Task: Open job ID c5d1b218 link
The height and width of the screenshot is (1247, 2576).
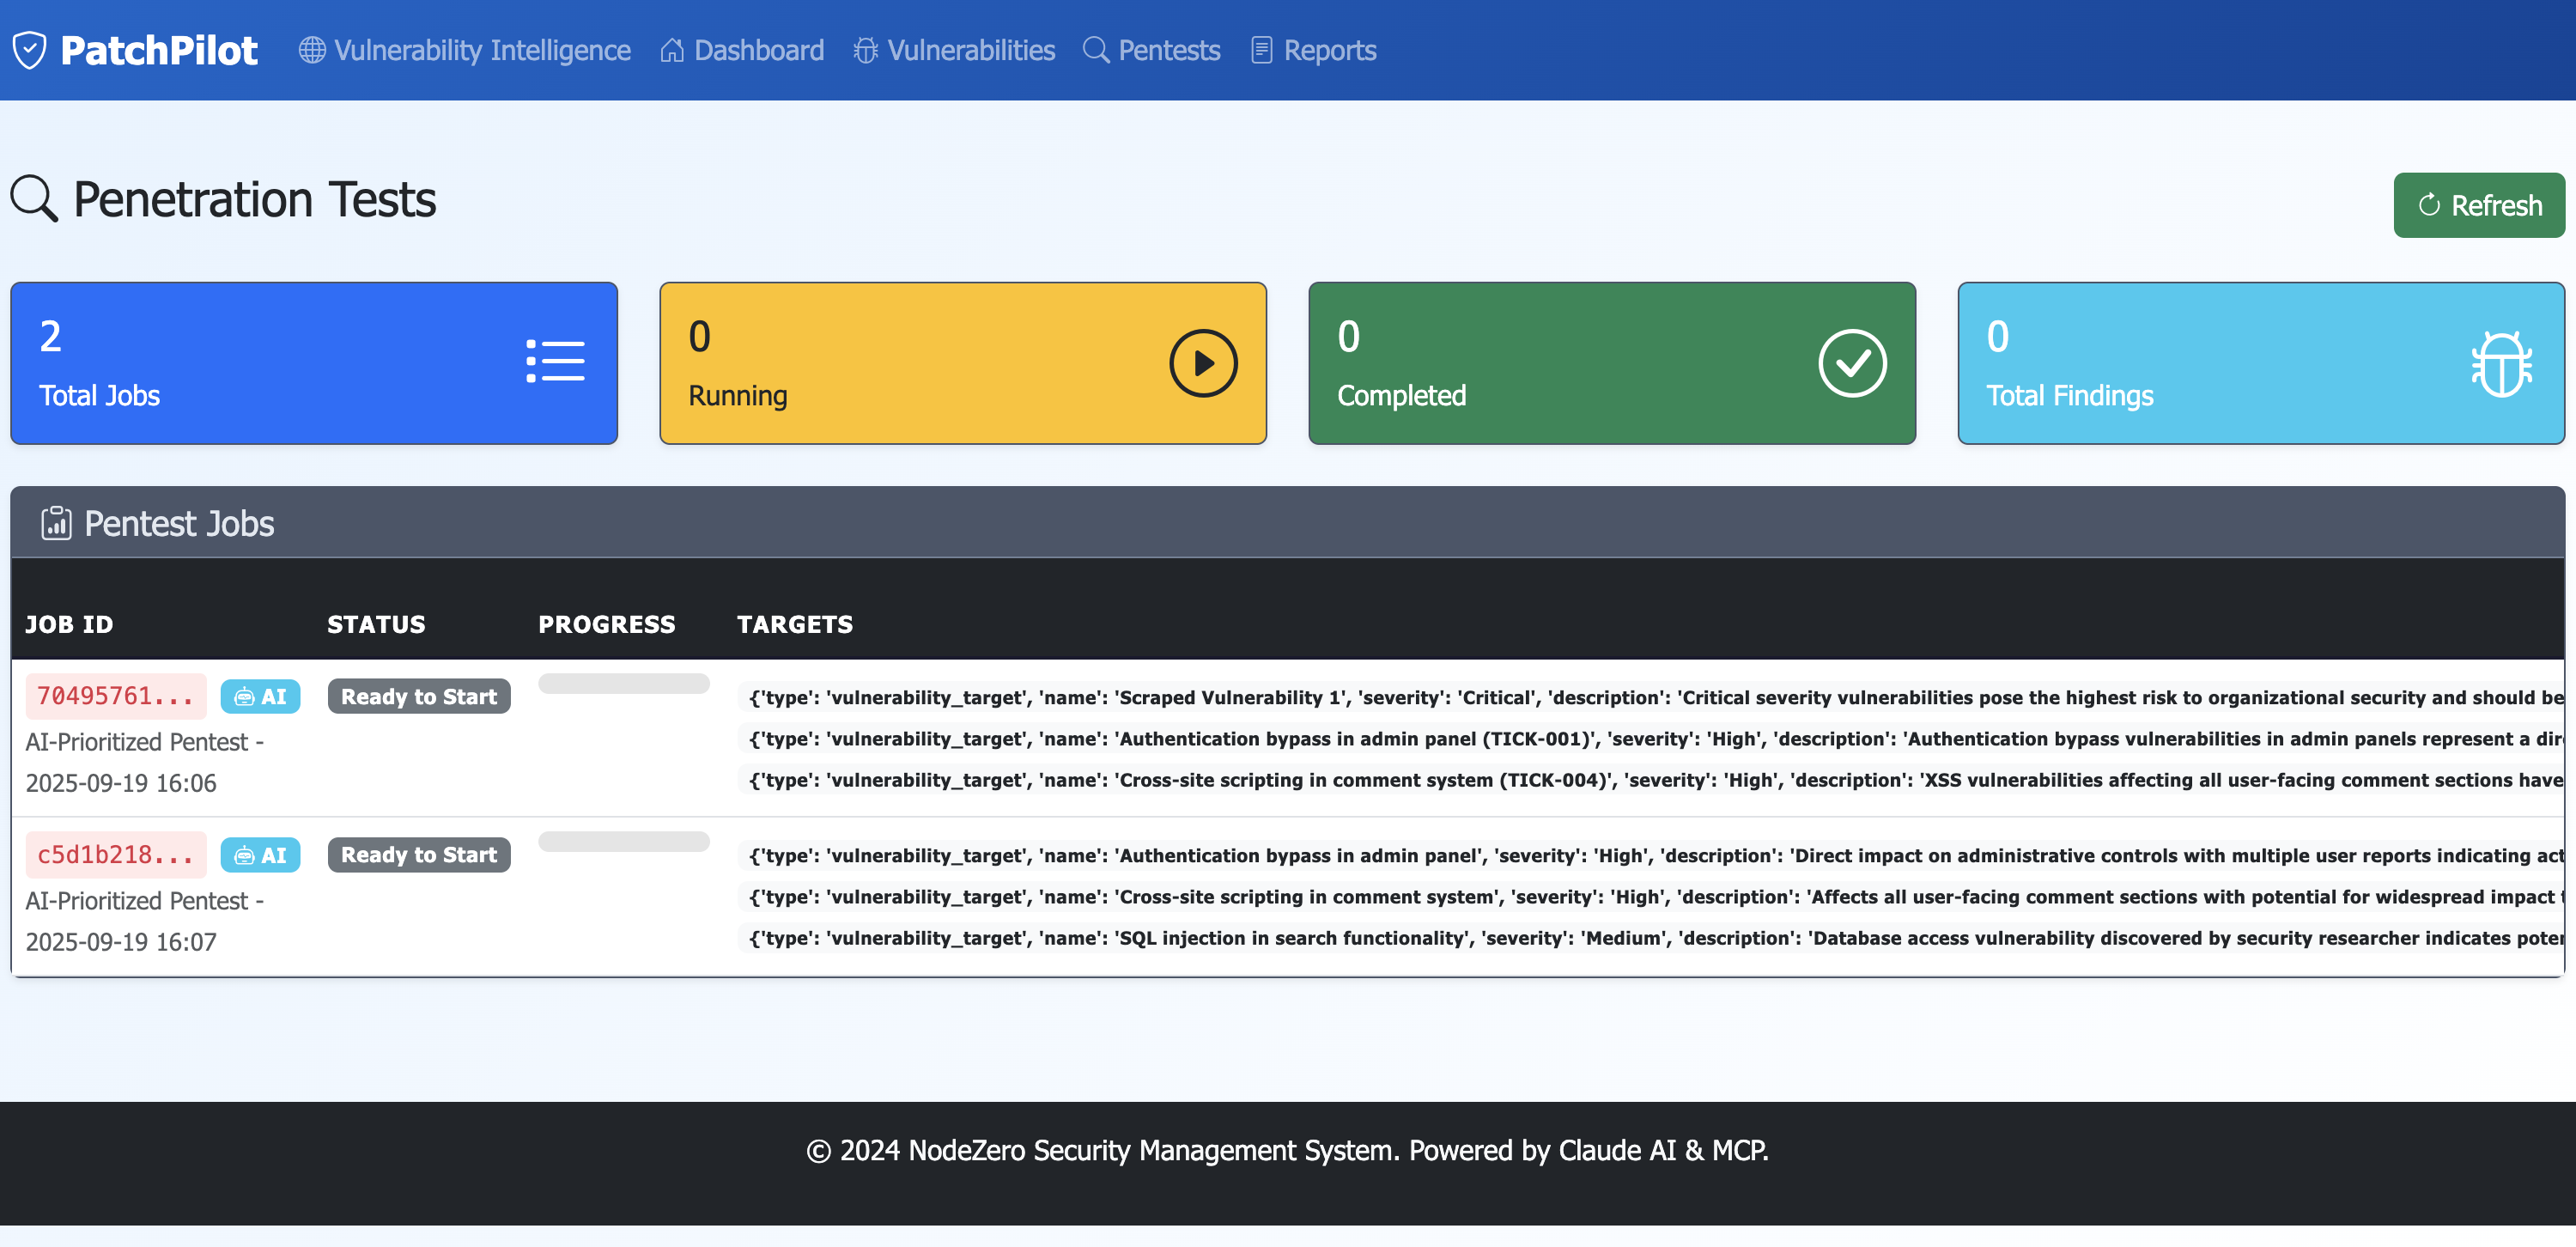Action: [x=115, y=855]
